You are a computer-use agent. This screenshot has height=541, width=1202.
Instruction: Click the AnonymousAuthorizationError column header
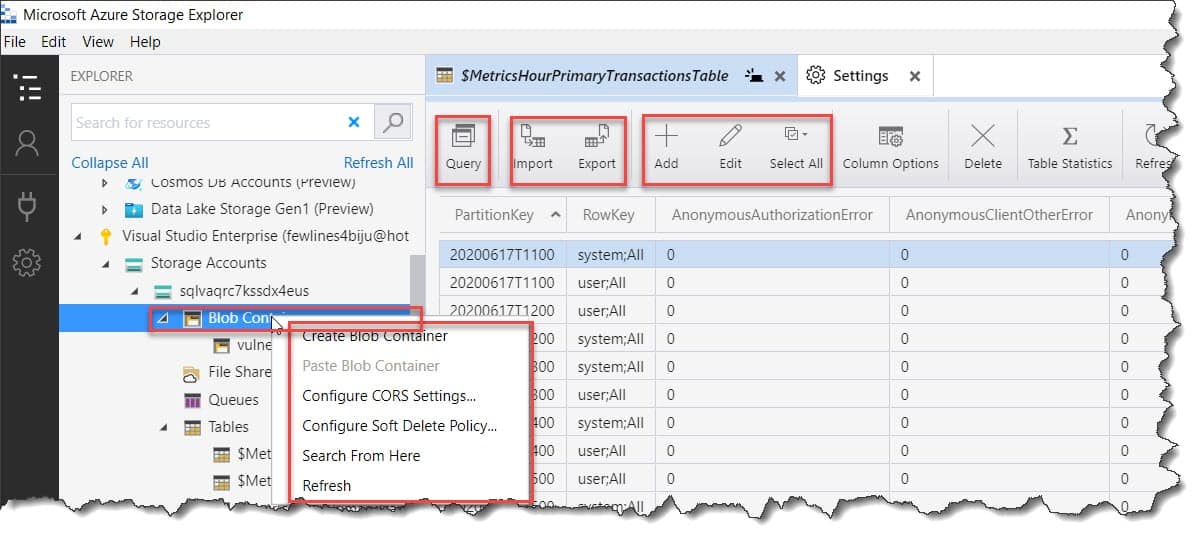click(x=772, y=215)
